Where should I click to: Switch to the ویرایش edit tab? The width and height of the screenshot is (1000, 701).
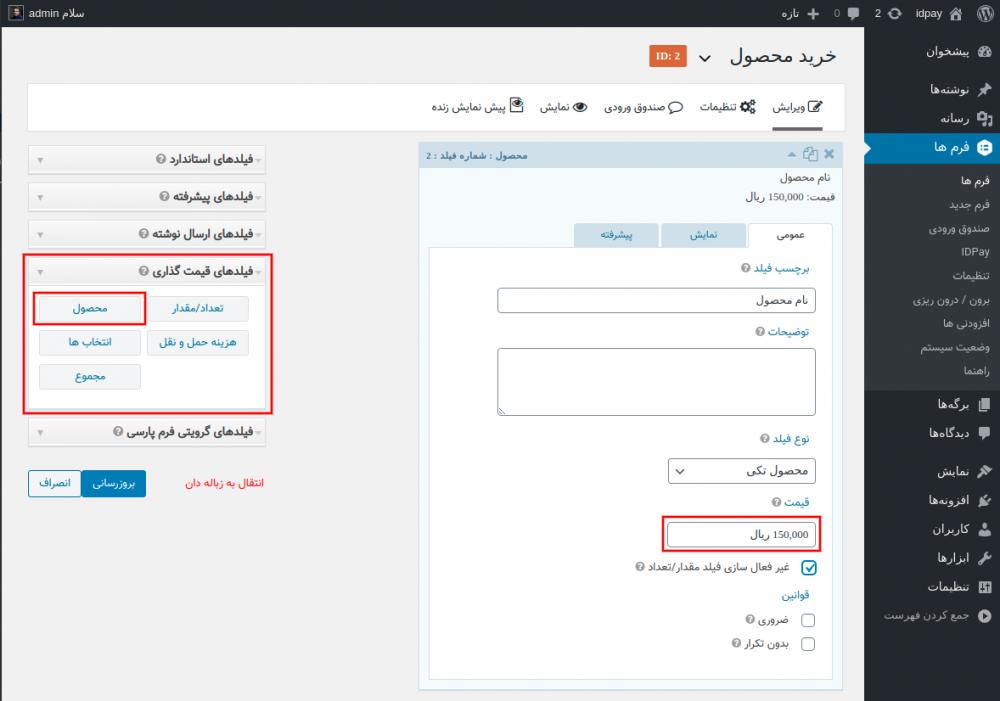(797, 107)
